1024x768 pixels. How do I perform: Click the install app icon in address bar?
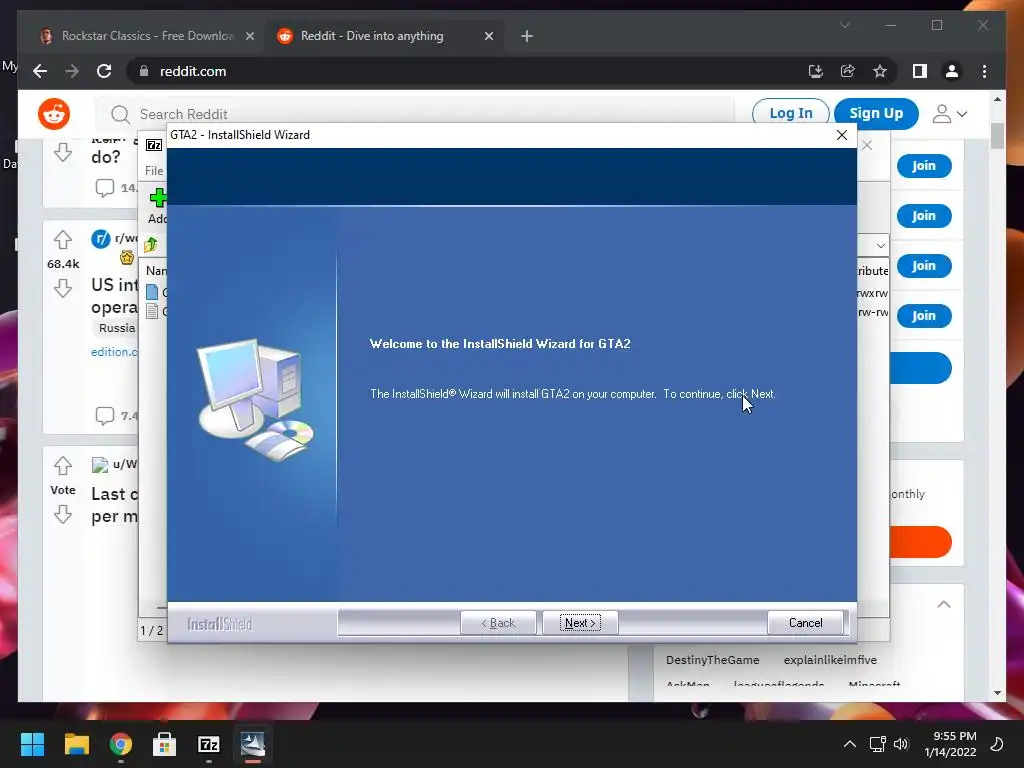816,71
